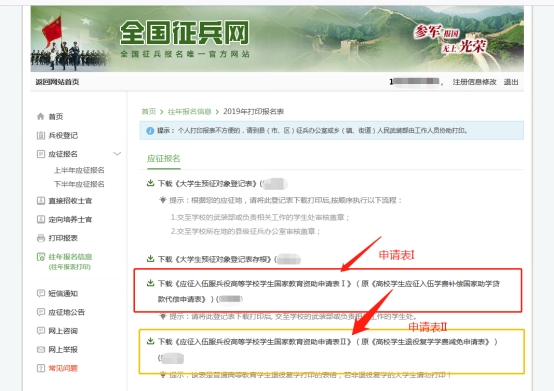Open 上半年应征报名 submenu item
This screenshot has width=554, height=391.
click(x=79, y=170)
